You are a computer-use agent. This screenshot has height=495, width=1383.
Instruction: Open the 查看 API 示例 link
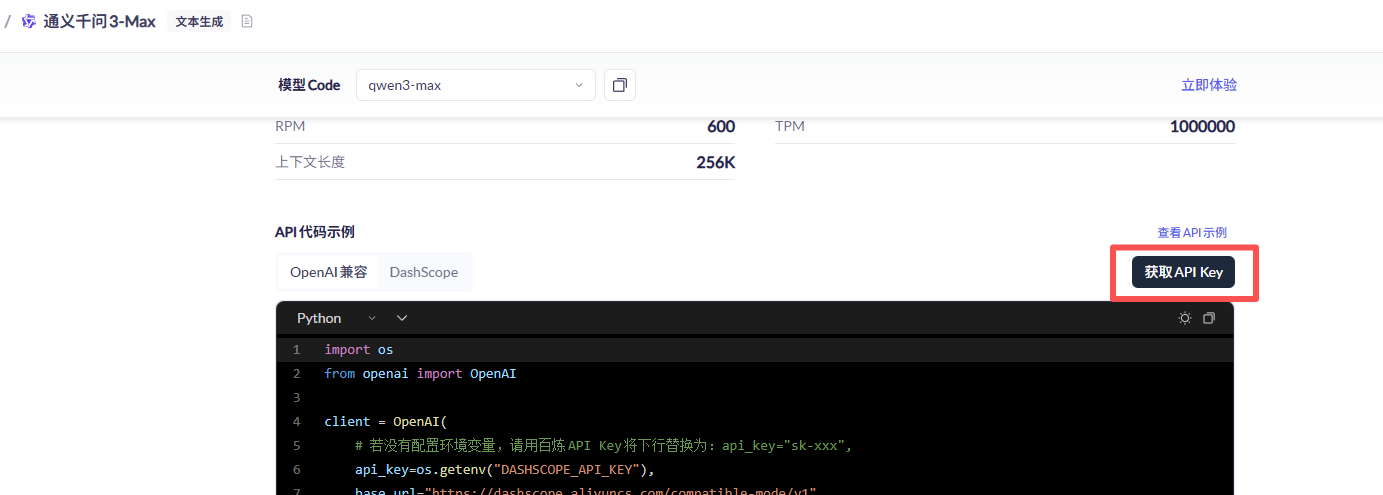point(1192,232)
